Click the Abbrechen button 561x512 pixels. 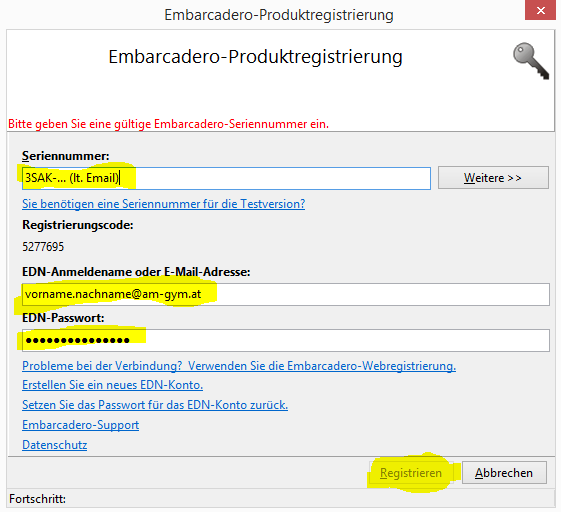[x=504, y=473]
